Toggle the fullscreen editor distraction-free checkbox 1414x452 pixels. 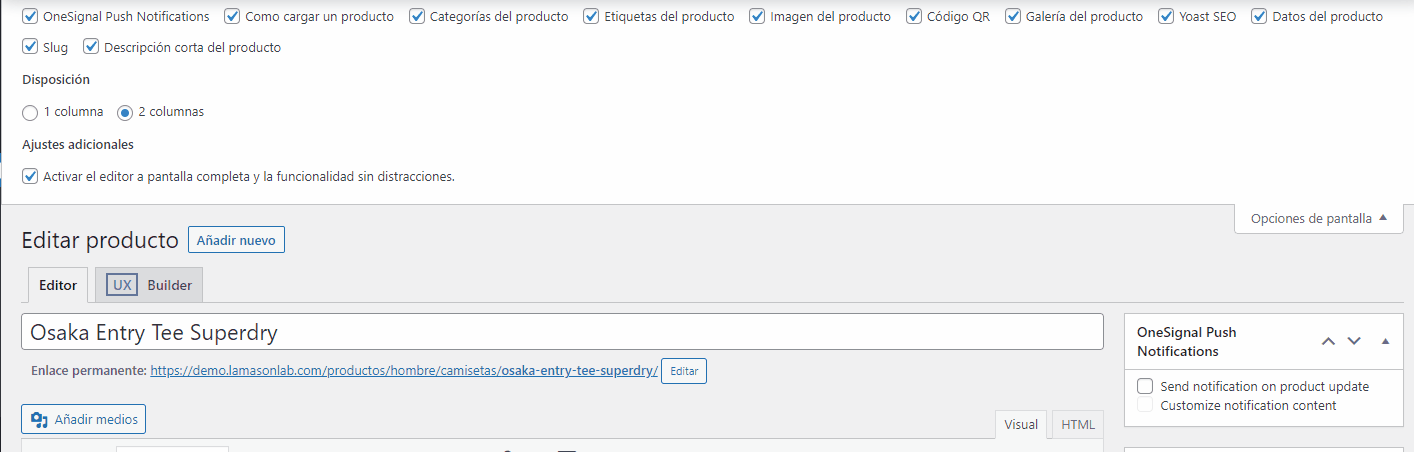click(30, 176)
